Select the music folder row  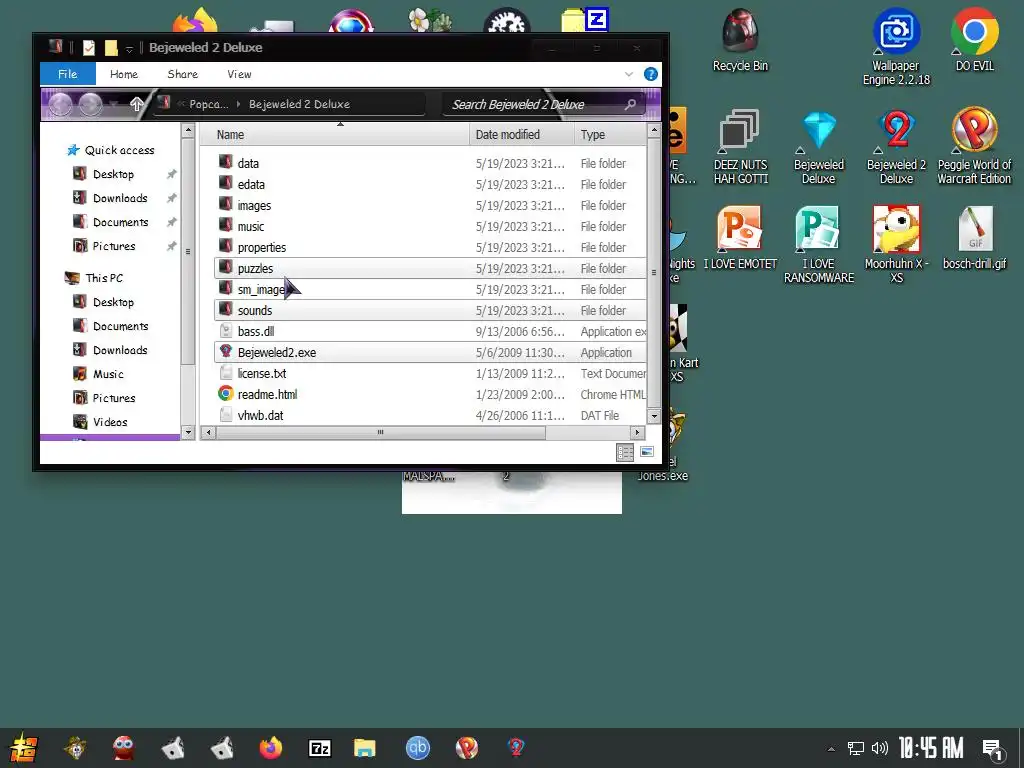(x=430, y=226)
